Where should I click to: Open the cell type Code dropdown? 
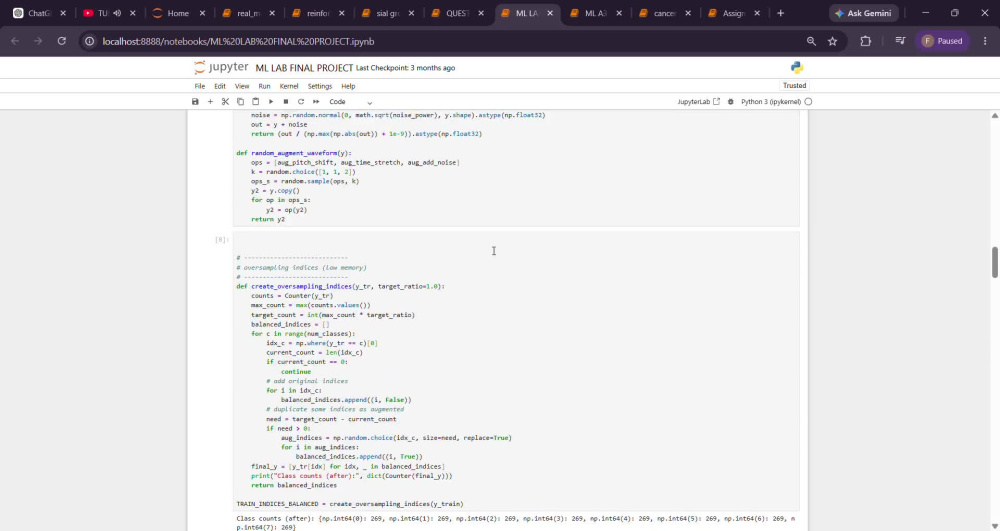click(350, 102)
